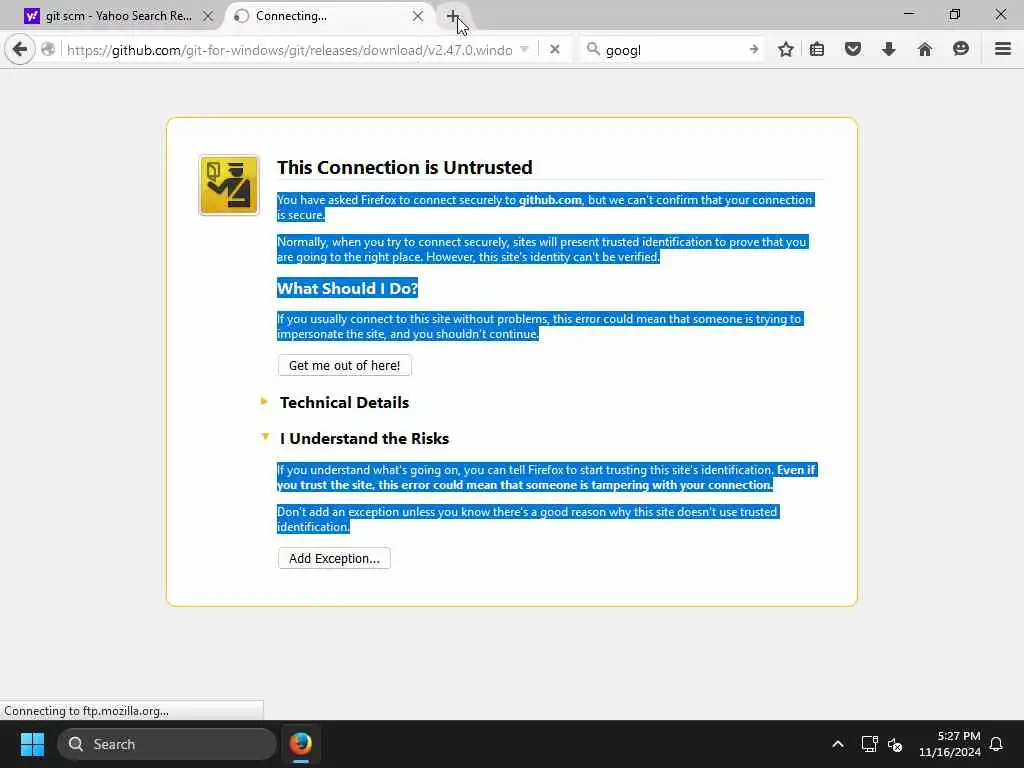Open the network status tray icon
The width and height of the screenshot is (1024, 768).
[x=869, y=744]
